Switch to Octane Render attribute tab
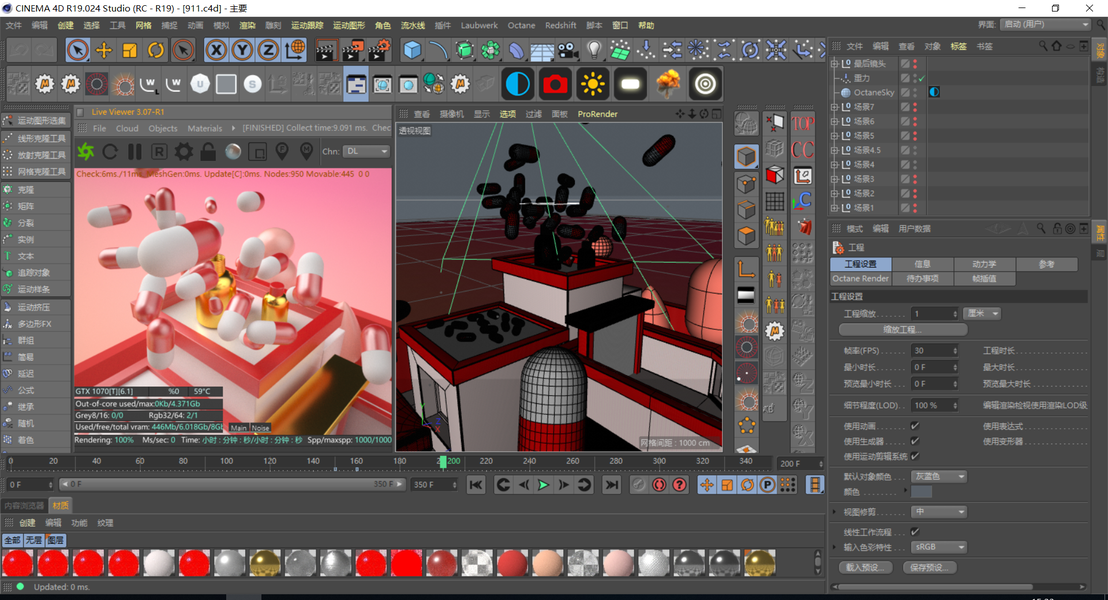Viewport: 1108px width, 600px height. 861,278
